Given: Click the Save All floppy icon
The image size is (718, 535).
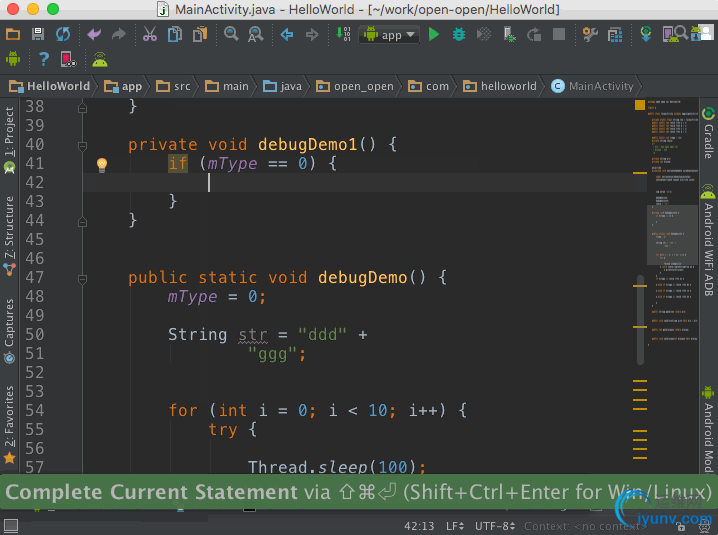Looking at the screenshot, I should (38, 34).
